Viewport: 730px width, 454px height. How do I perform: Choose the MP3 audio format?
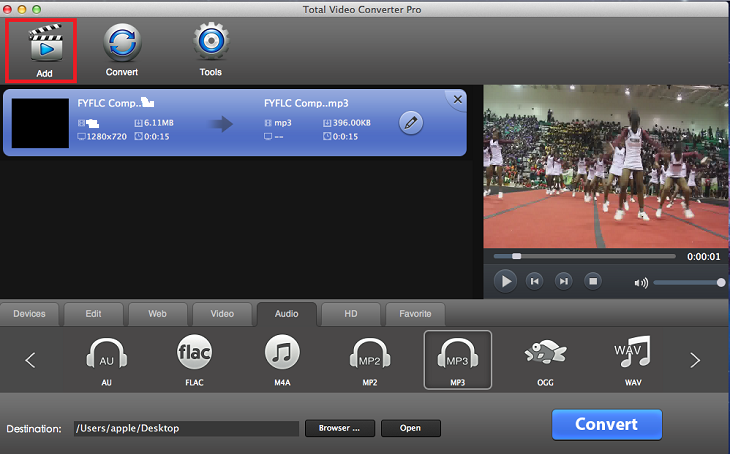point(458,360)
